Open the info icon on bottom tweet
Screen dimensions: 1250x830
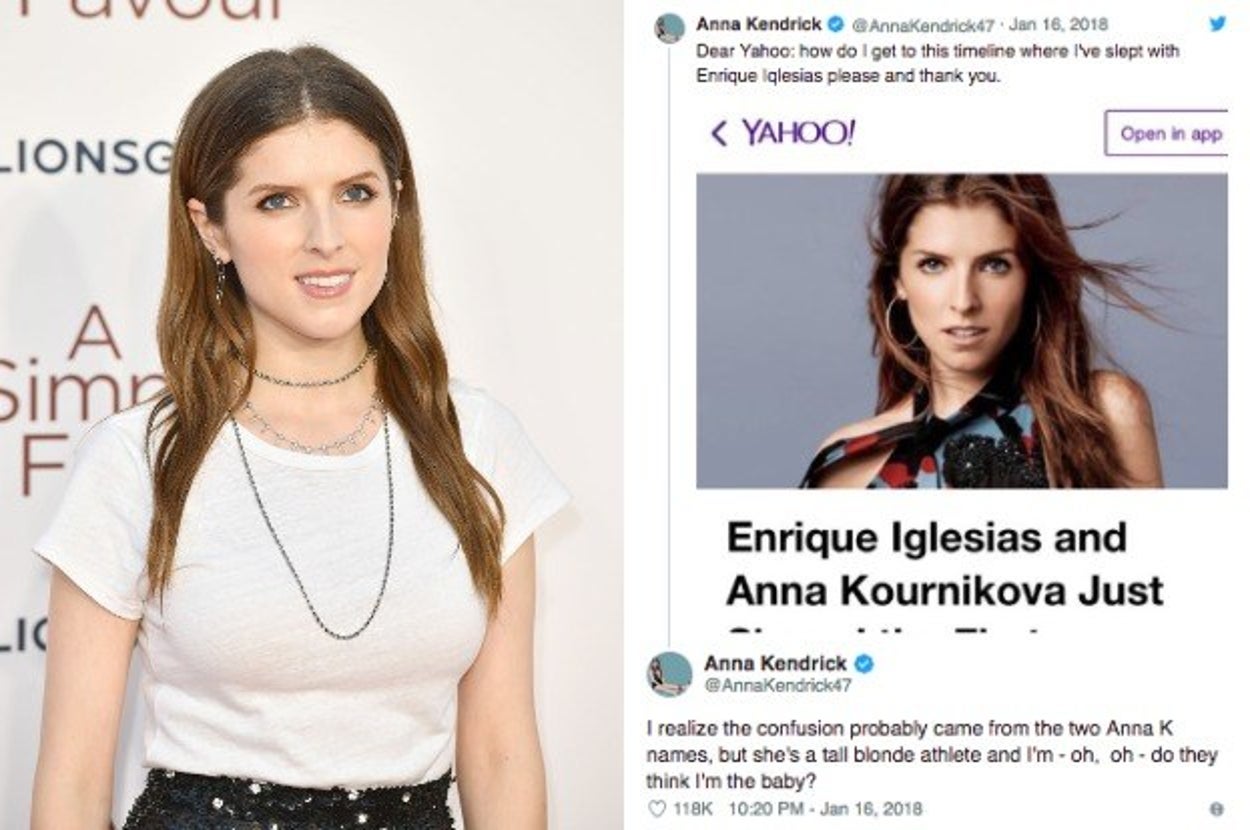(x=1216, y=808)
